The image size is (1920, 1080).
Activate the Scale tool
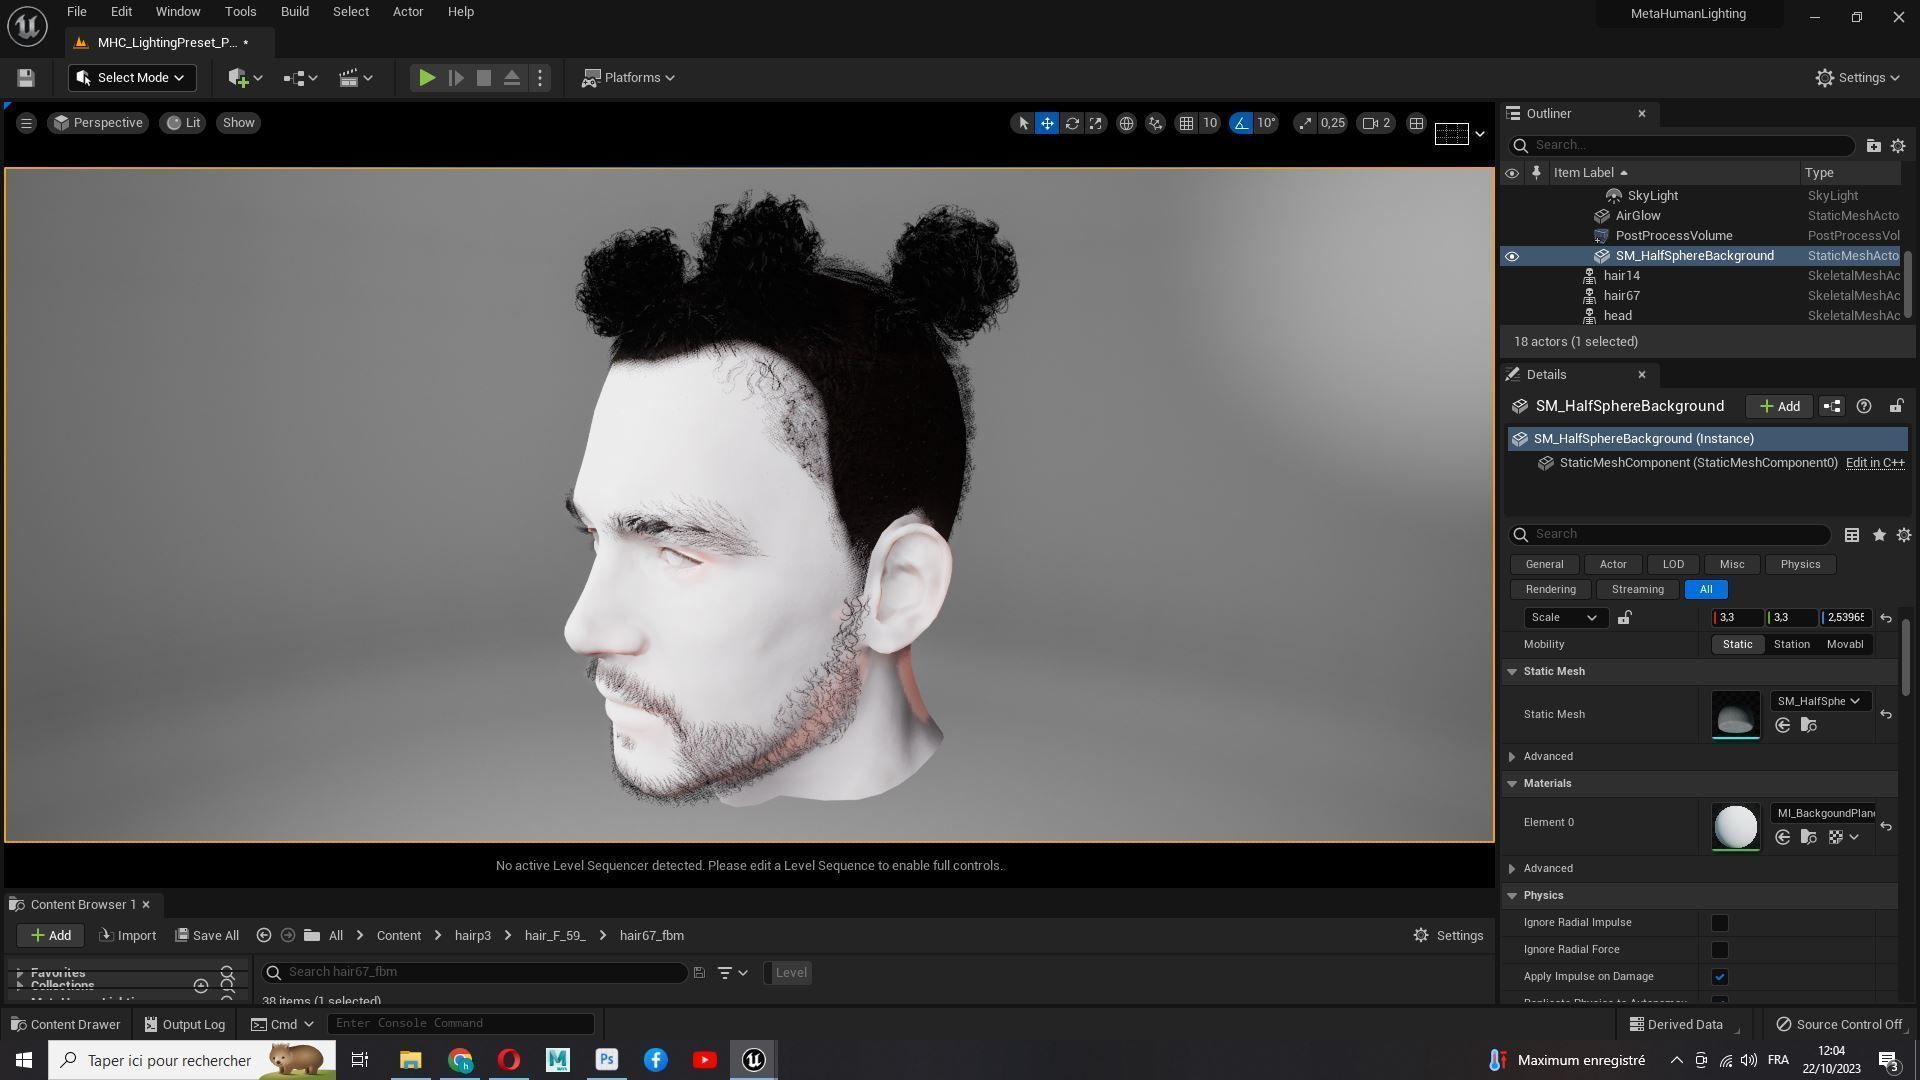pos(1096,123)
